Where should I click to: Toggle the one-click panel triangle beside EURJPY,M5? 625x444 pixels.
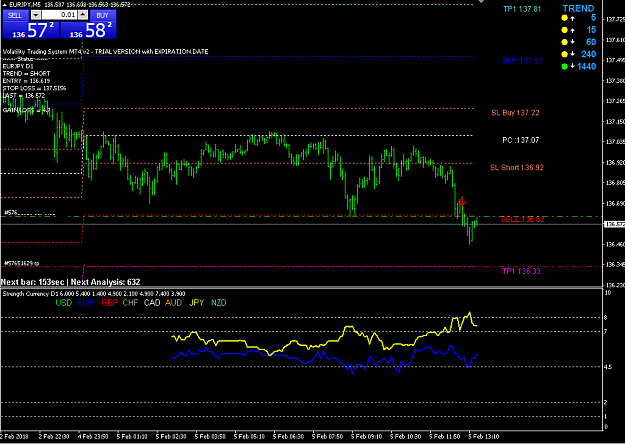tap(4, 5)
